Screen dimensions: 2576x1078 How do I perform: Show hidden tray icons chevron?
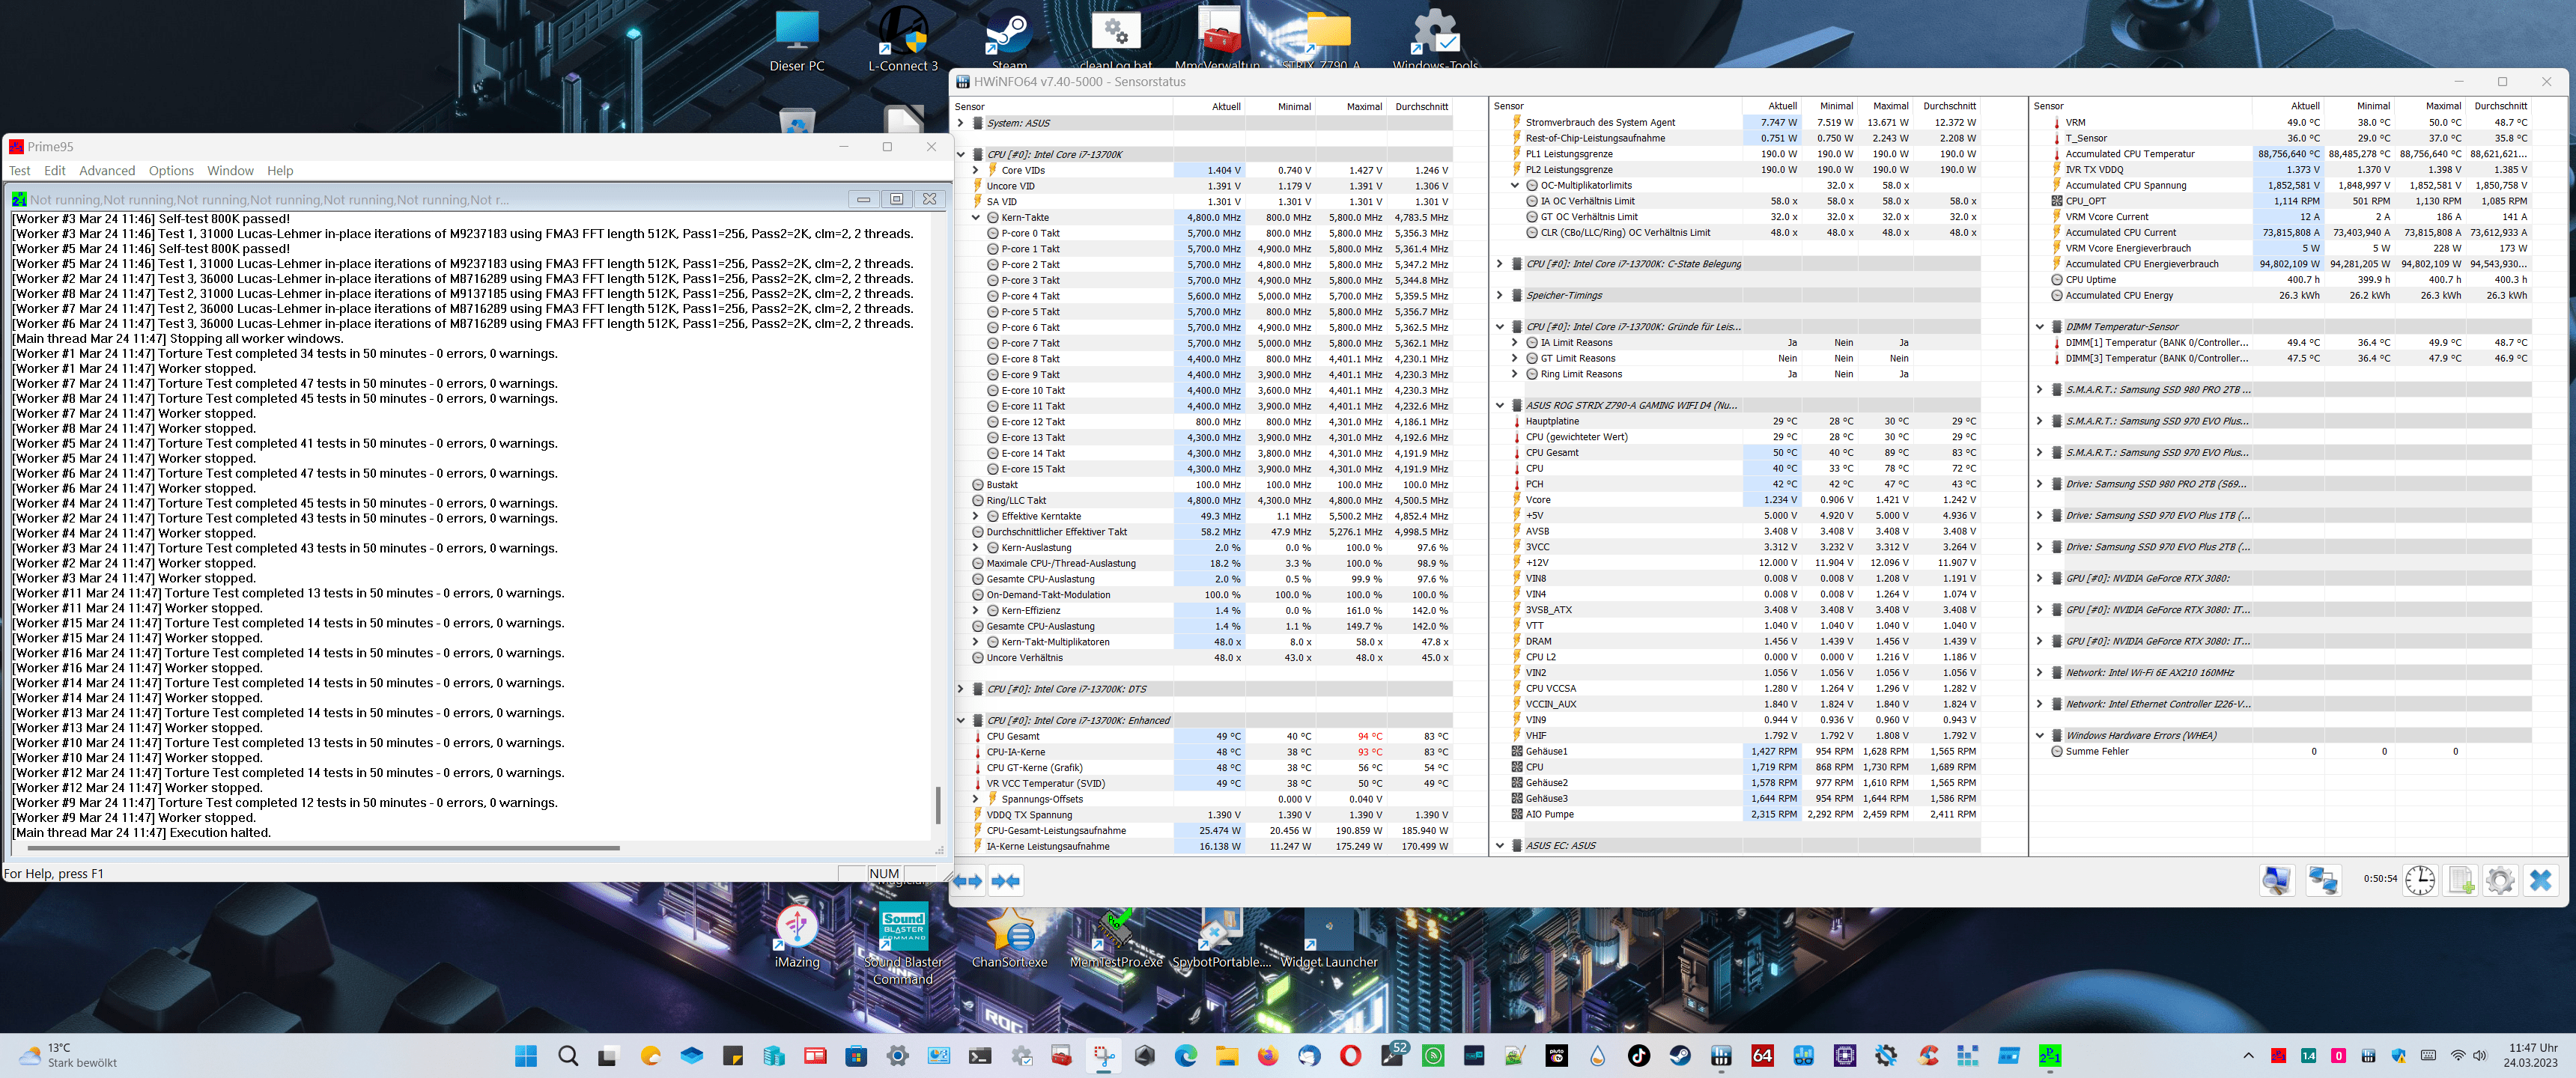coord(2248,1056)
